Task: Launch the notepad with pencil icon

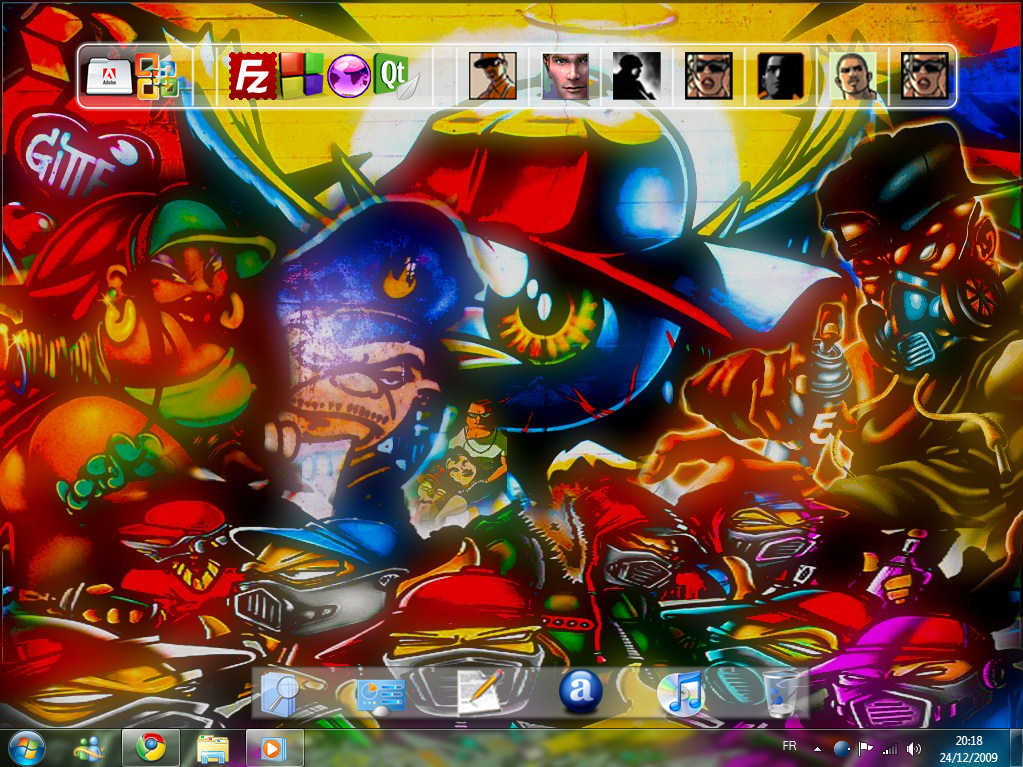Action: [480, 692]
